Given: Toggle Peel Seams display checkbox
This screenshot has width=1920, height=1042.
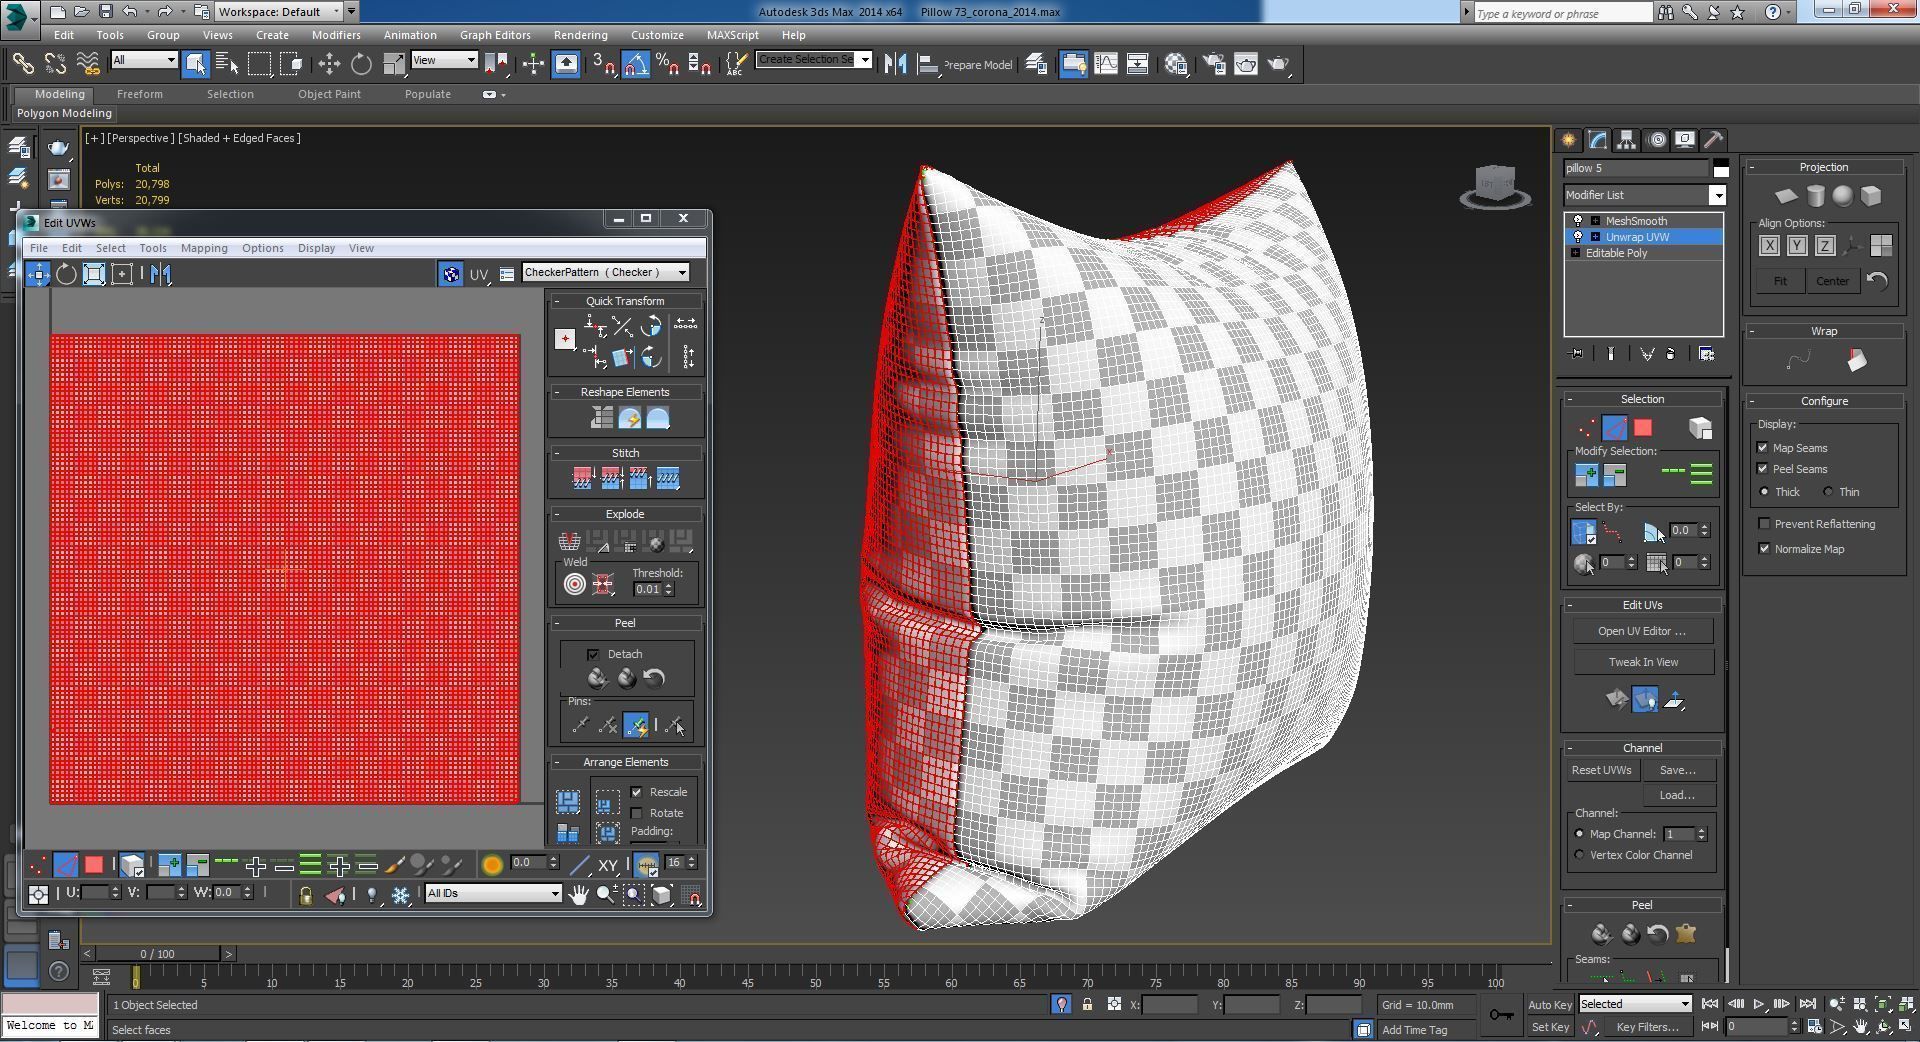Looking at the screenshot, I should coord(1763,469).
